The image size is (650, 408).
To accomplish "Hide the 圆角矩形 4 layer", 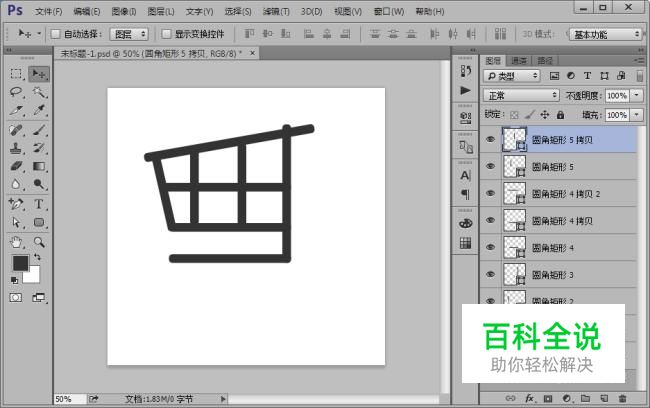I will pyautogui.click(x=490, y=247).
